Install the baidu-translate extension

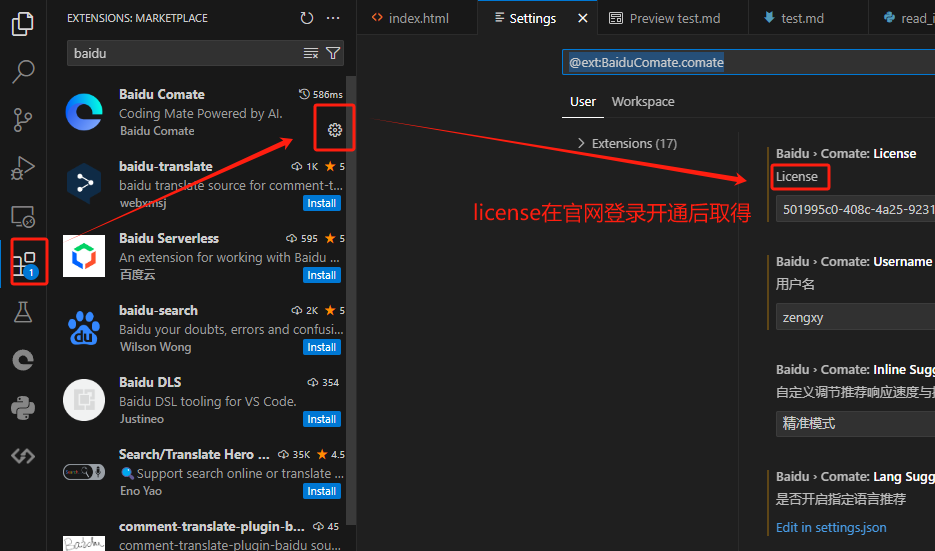[322, 203]
